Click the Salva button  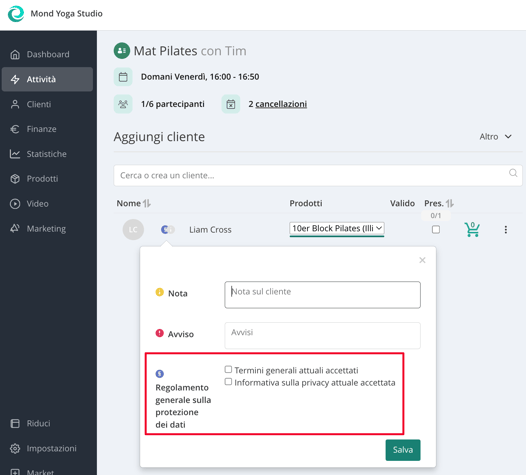click(403, 450)
